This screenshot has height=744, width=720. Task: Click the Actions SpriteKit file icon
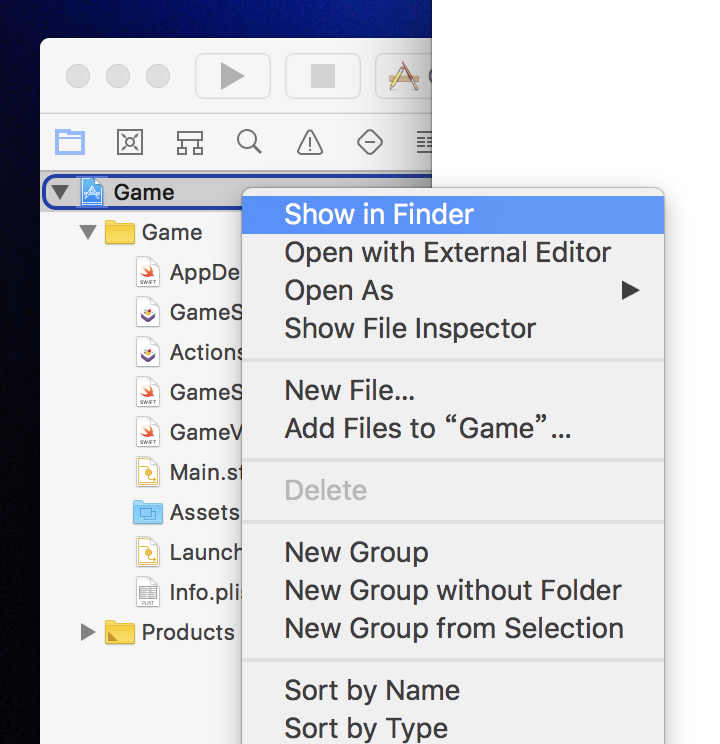[x=148, y=352]
